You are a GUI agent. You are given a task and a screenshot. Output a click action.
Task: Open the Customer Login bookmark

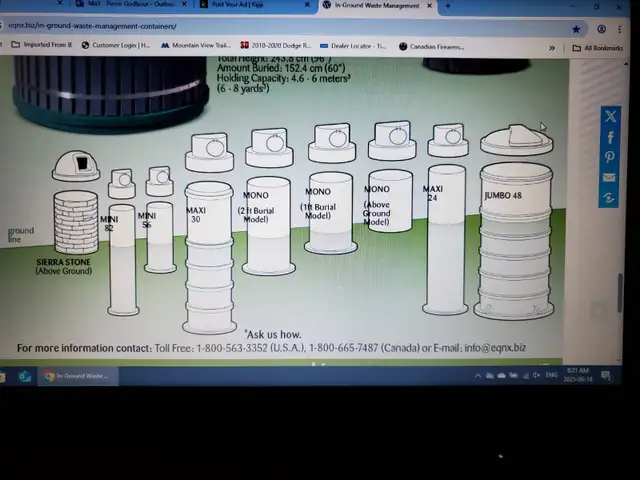[x=116, y=45]
